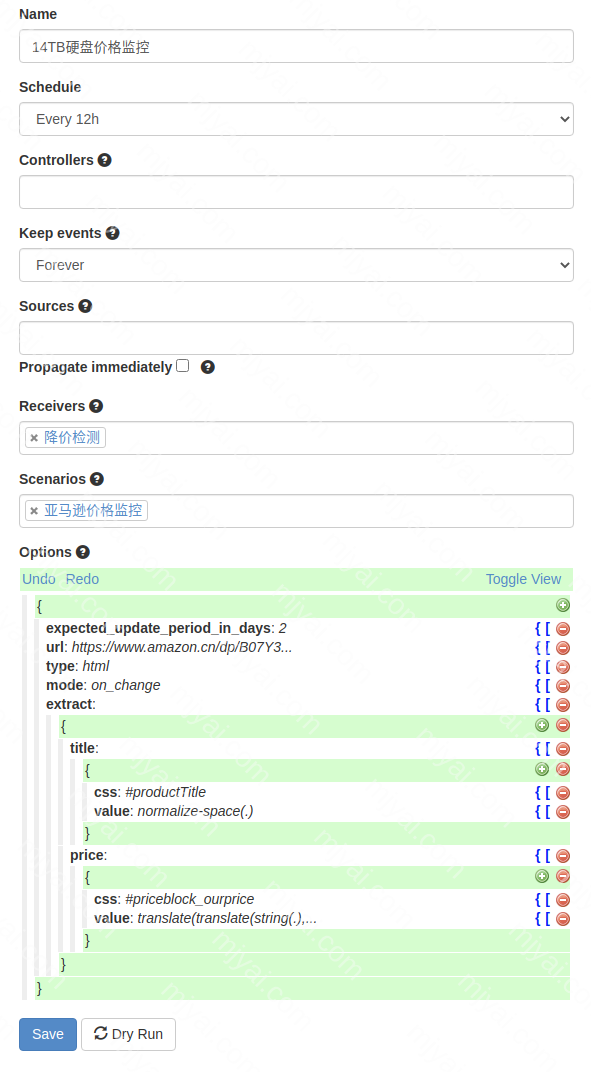This screenshot has width=591, height=1072.
Task: Delete the url option via red minus
Action: tap(563, 648)
